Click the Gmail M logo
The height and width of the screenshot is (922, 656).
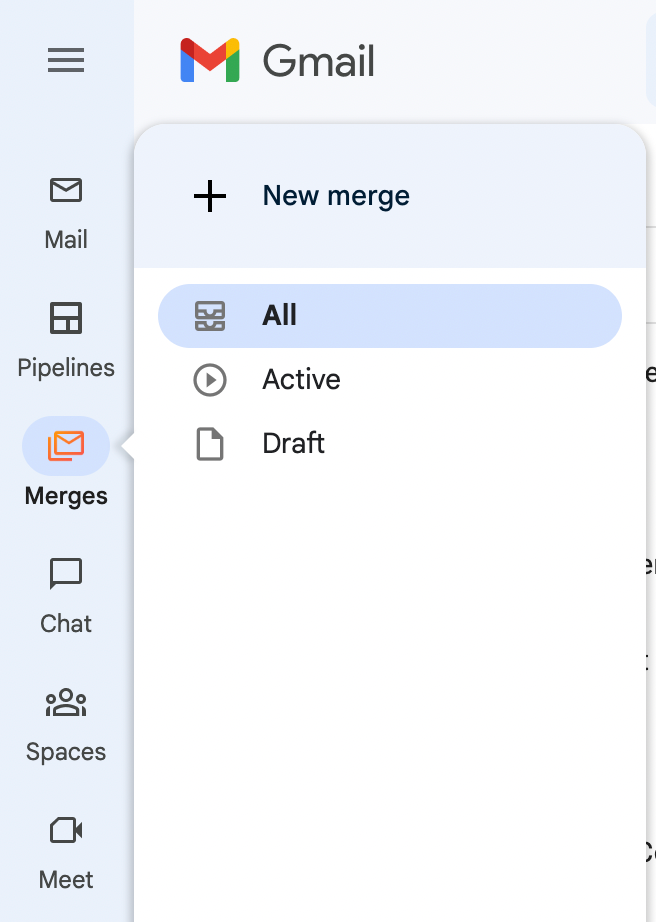coord(210,60)
